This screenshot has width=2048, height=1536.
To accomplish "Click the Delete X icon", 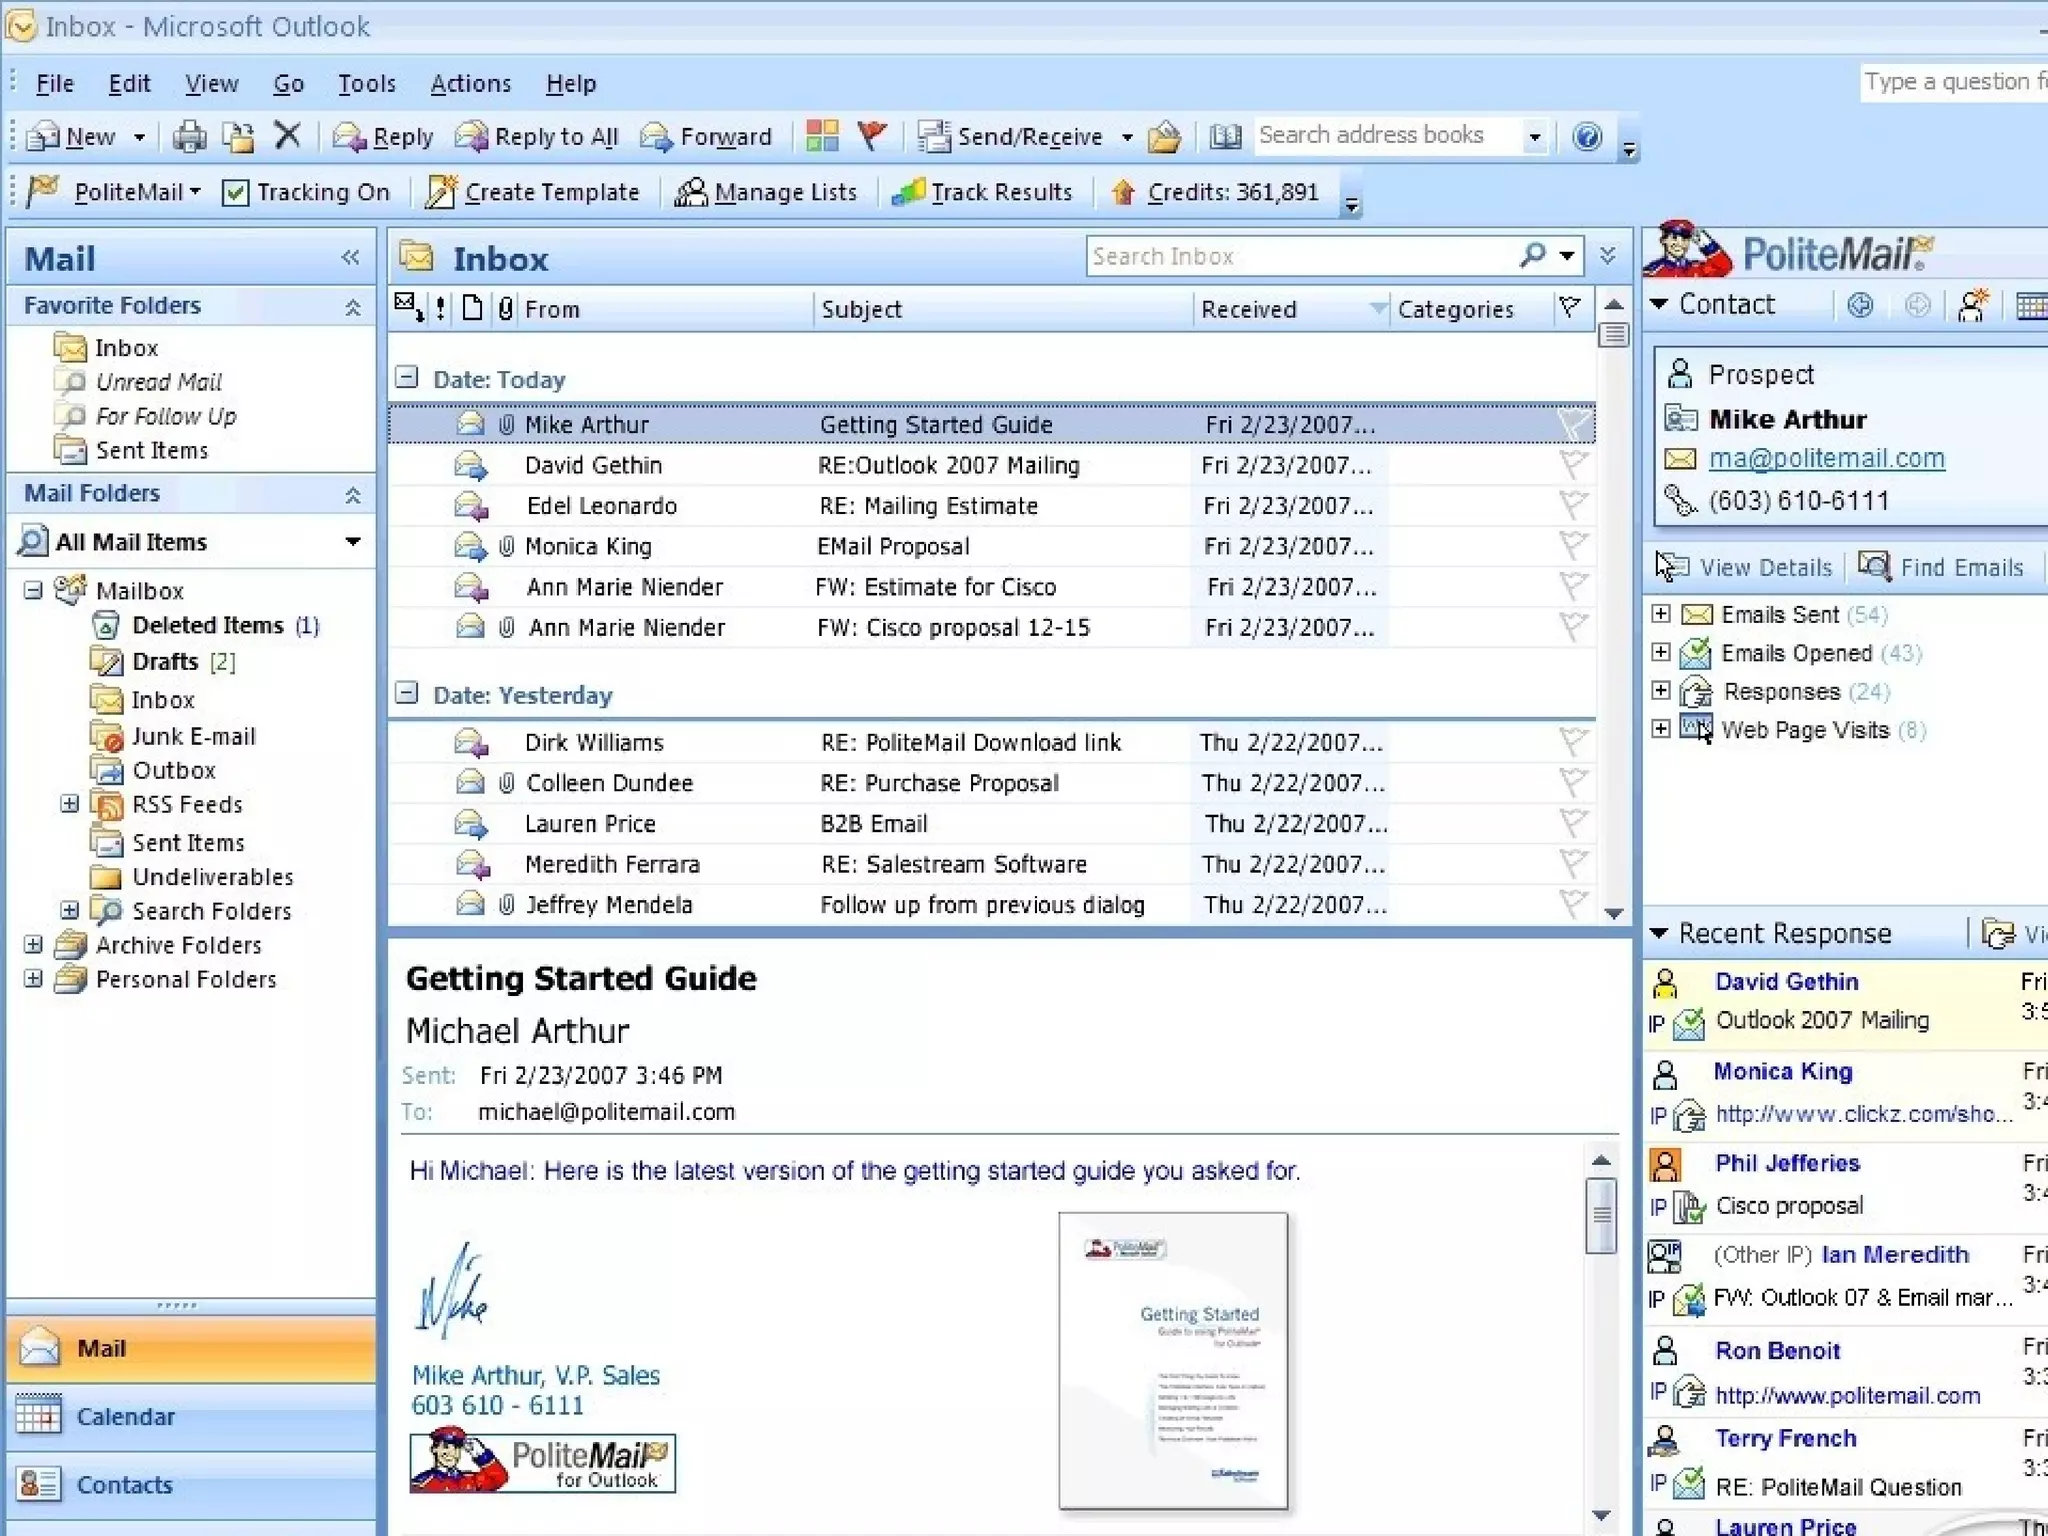I will [x=287, y=135].
